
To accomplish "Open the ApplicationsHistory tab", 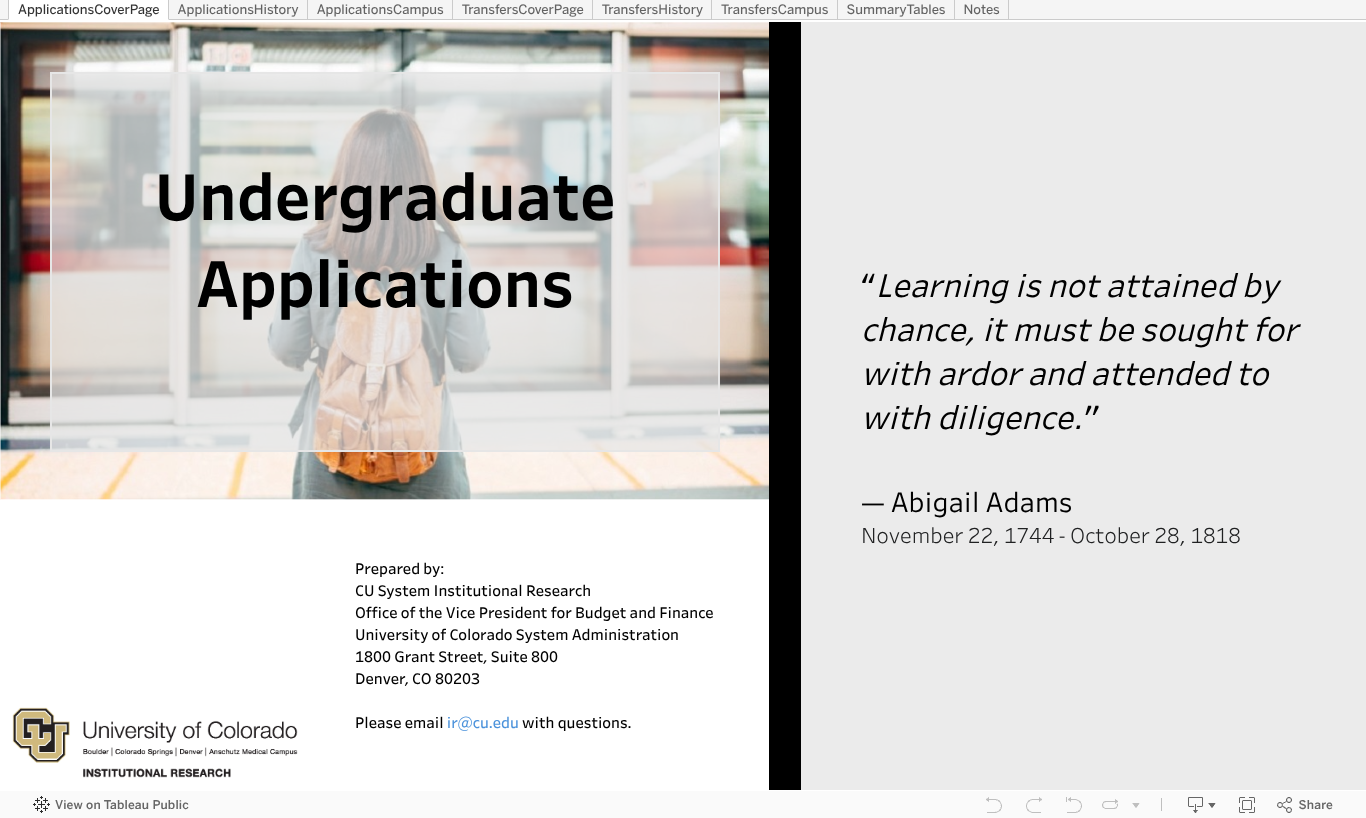I will (x=238, y=10).
